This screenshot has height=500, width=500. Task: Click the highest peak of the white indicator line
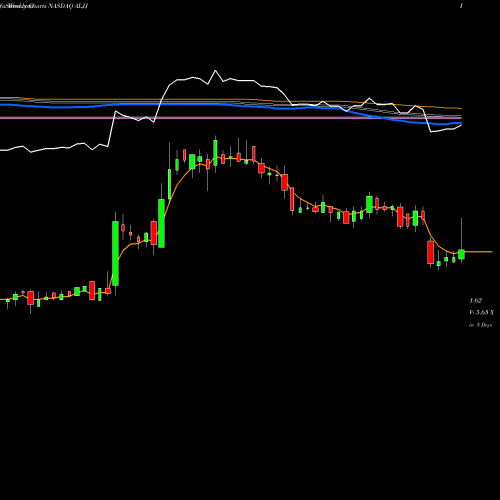pyautogui.click(x=215, y=71)
